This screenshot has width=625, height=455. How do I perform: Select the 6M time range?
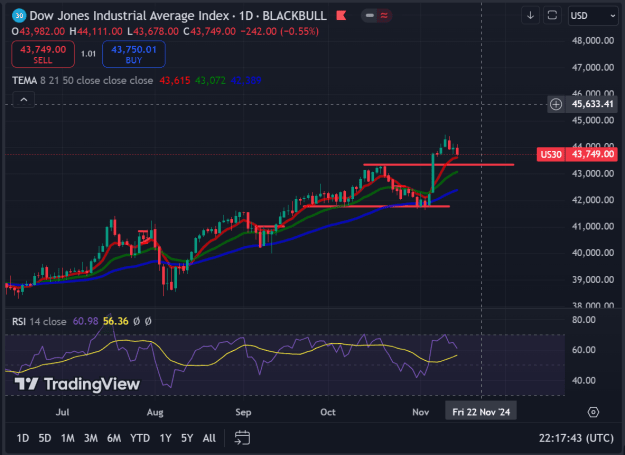(114, 438)
